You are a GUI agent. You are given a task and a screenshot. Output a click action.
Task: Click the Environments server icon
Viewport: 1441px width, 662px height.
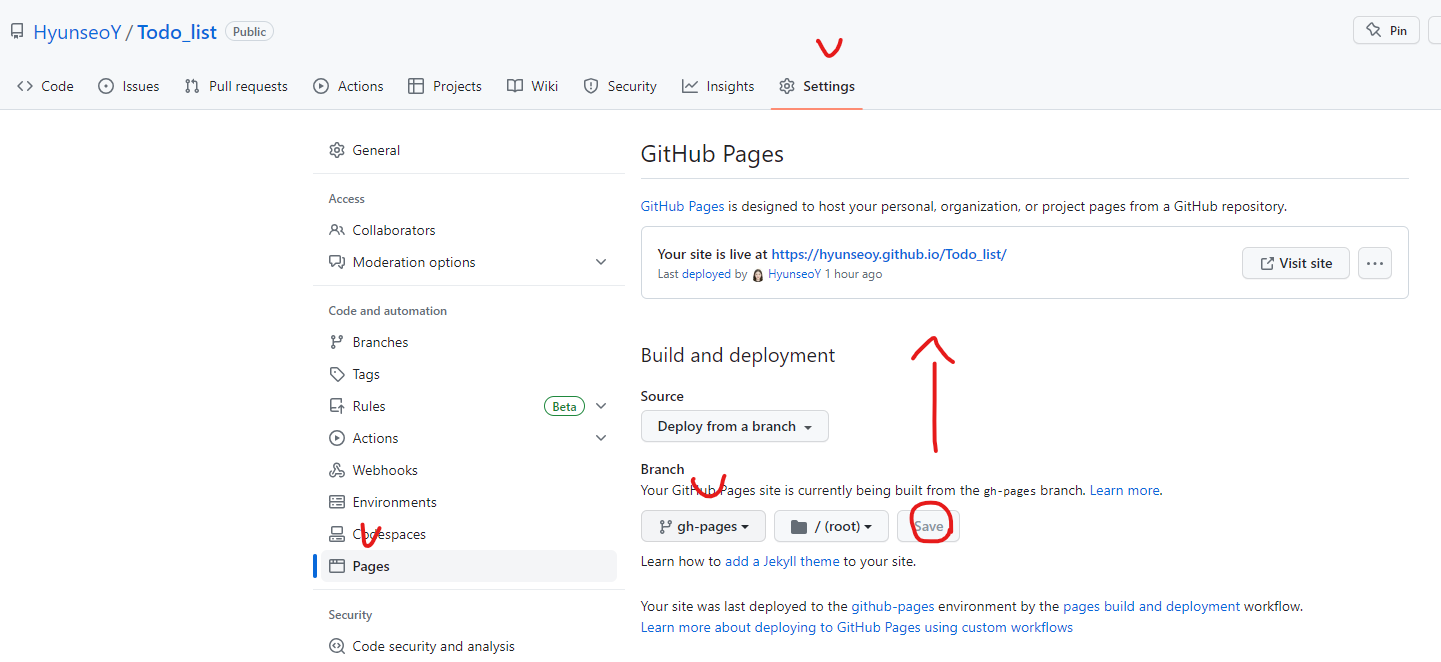click(337, 502)
